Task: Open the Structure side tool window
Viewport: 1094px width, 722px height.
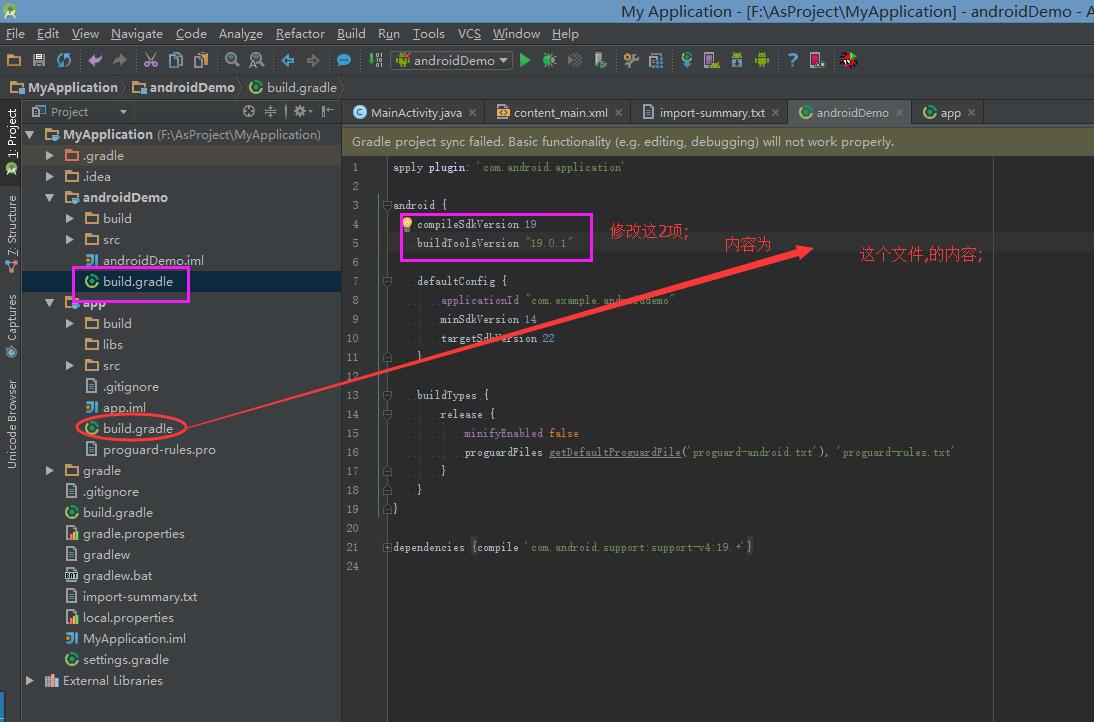Action: pyautogui.click(x=11, y=233)
